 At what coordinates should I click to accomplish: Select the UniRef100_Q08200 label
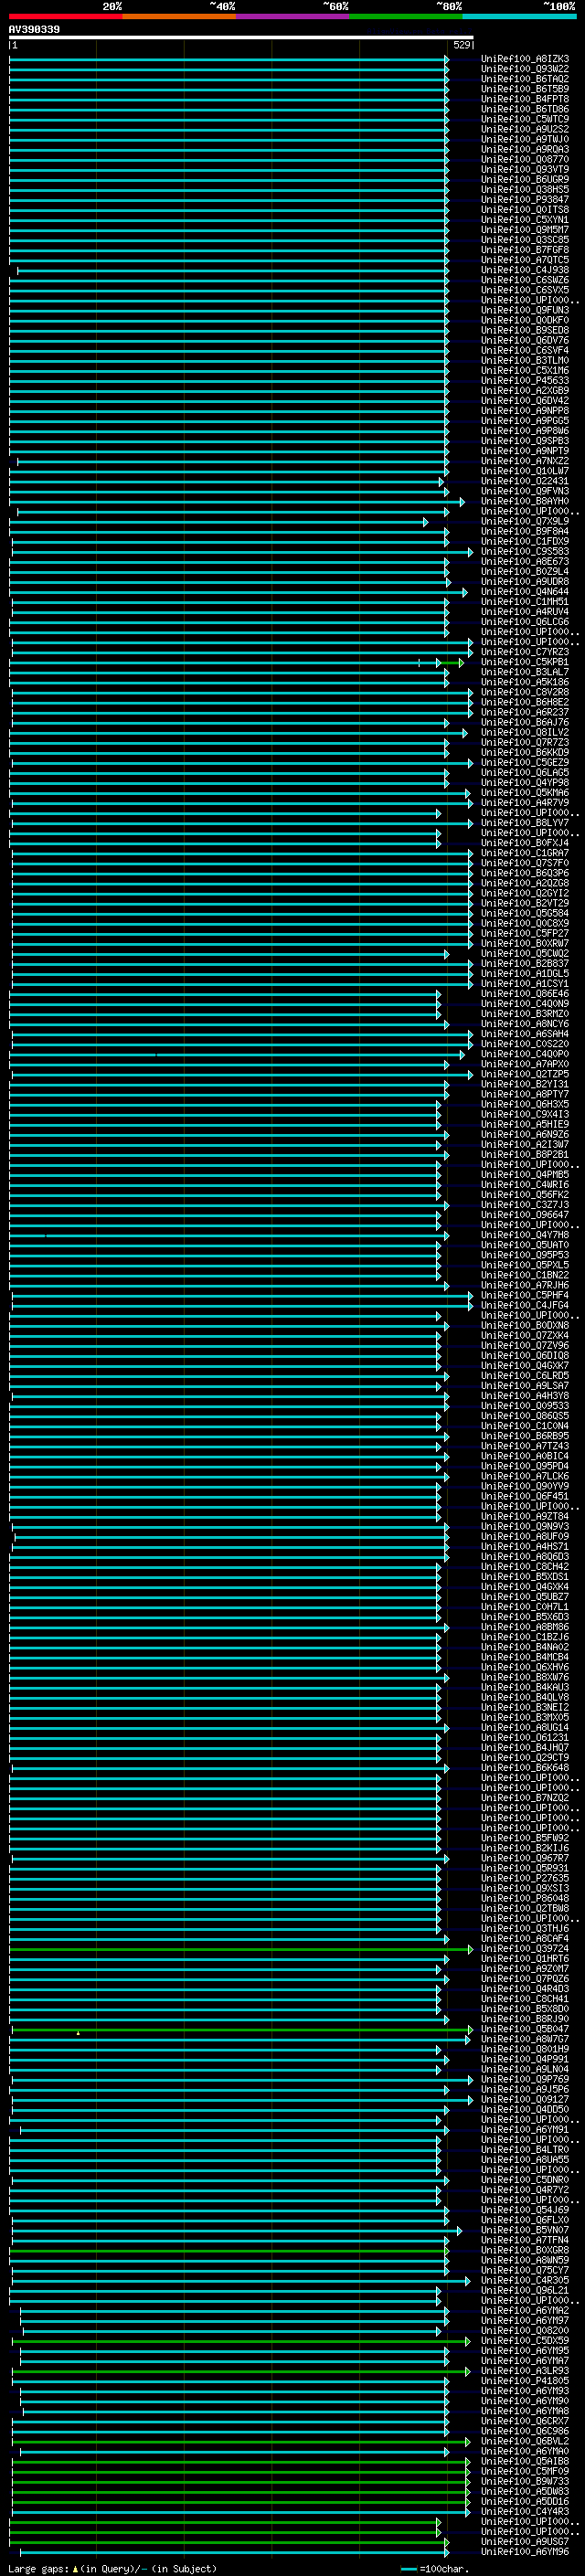tap(525, 2331)
